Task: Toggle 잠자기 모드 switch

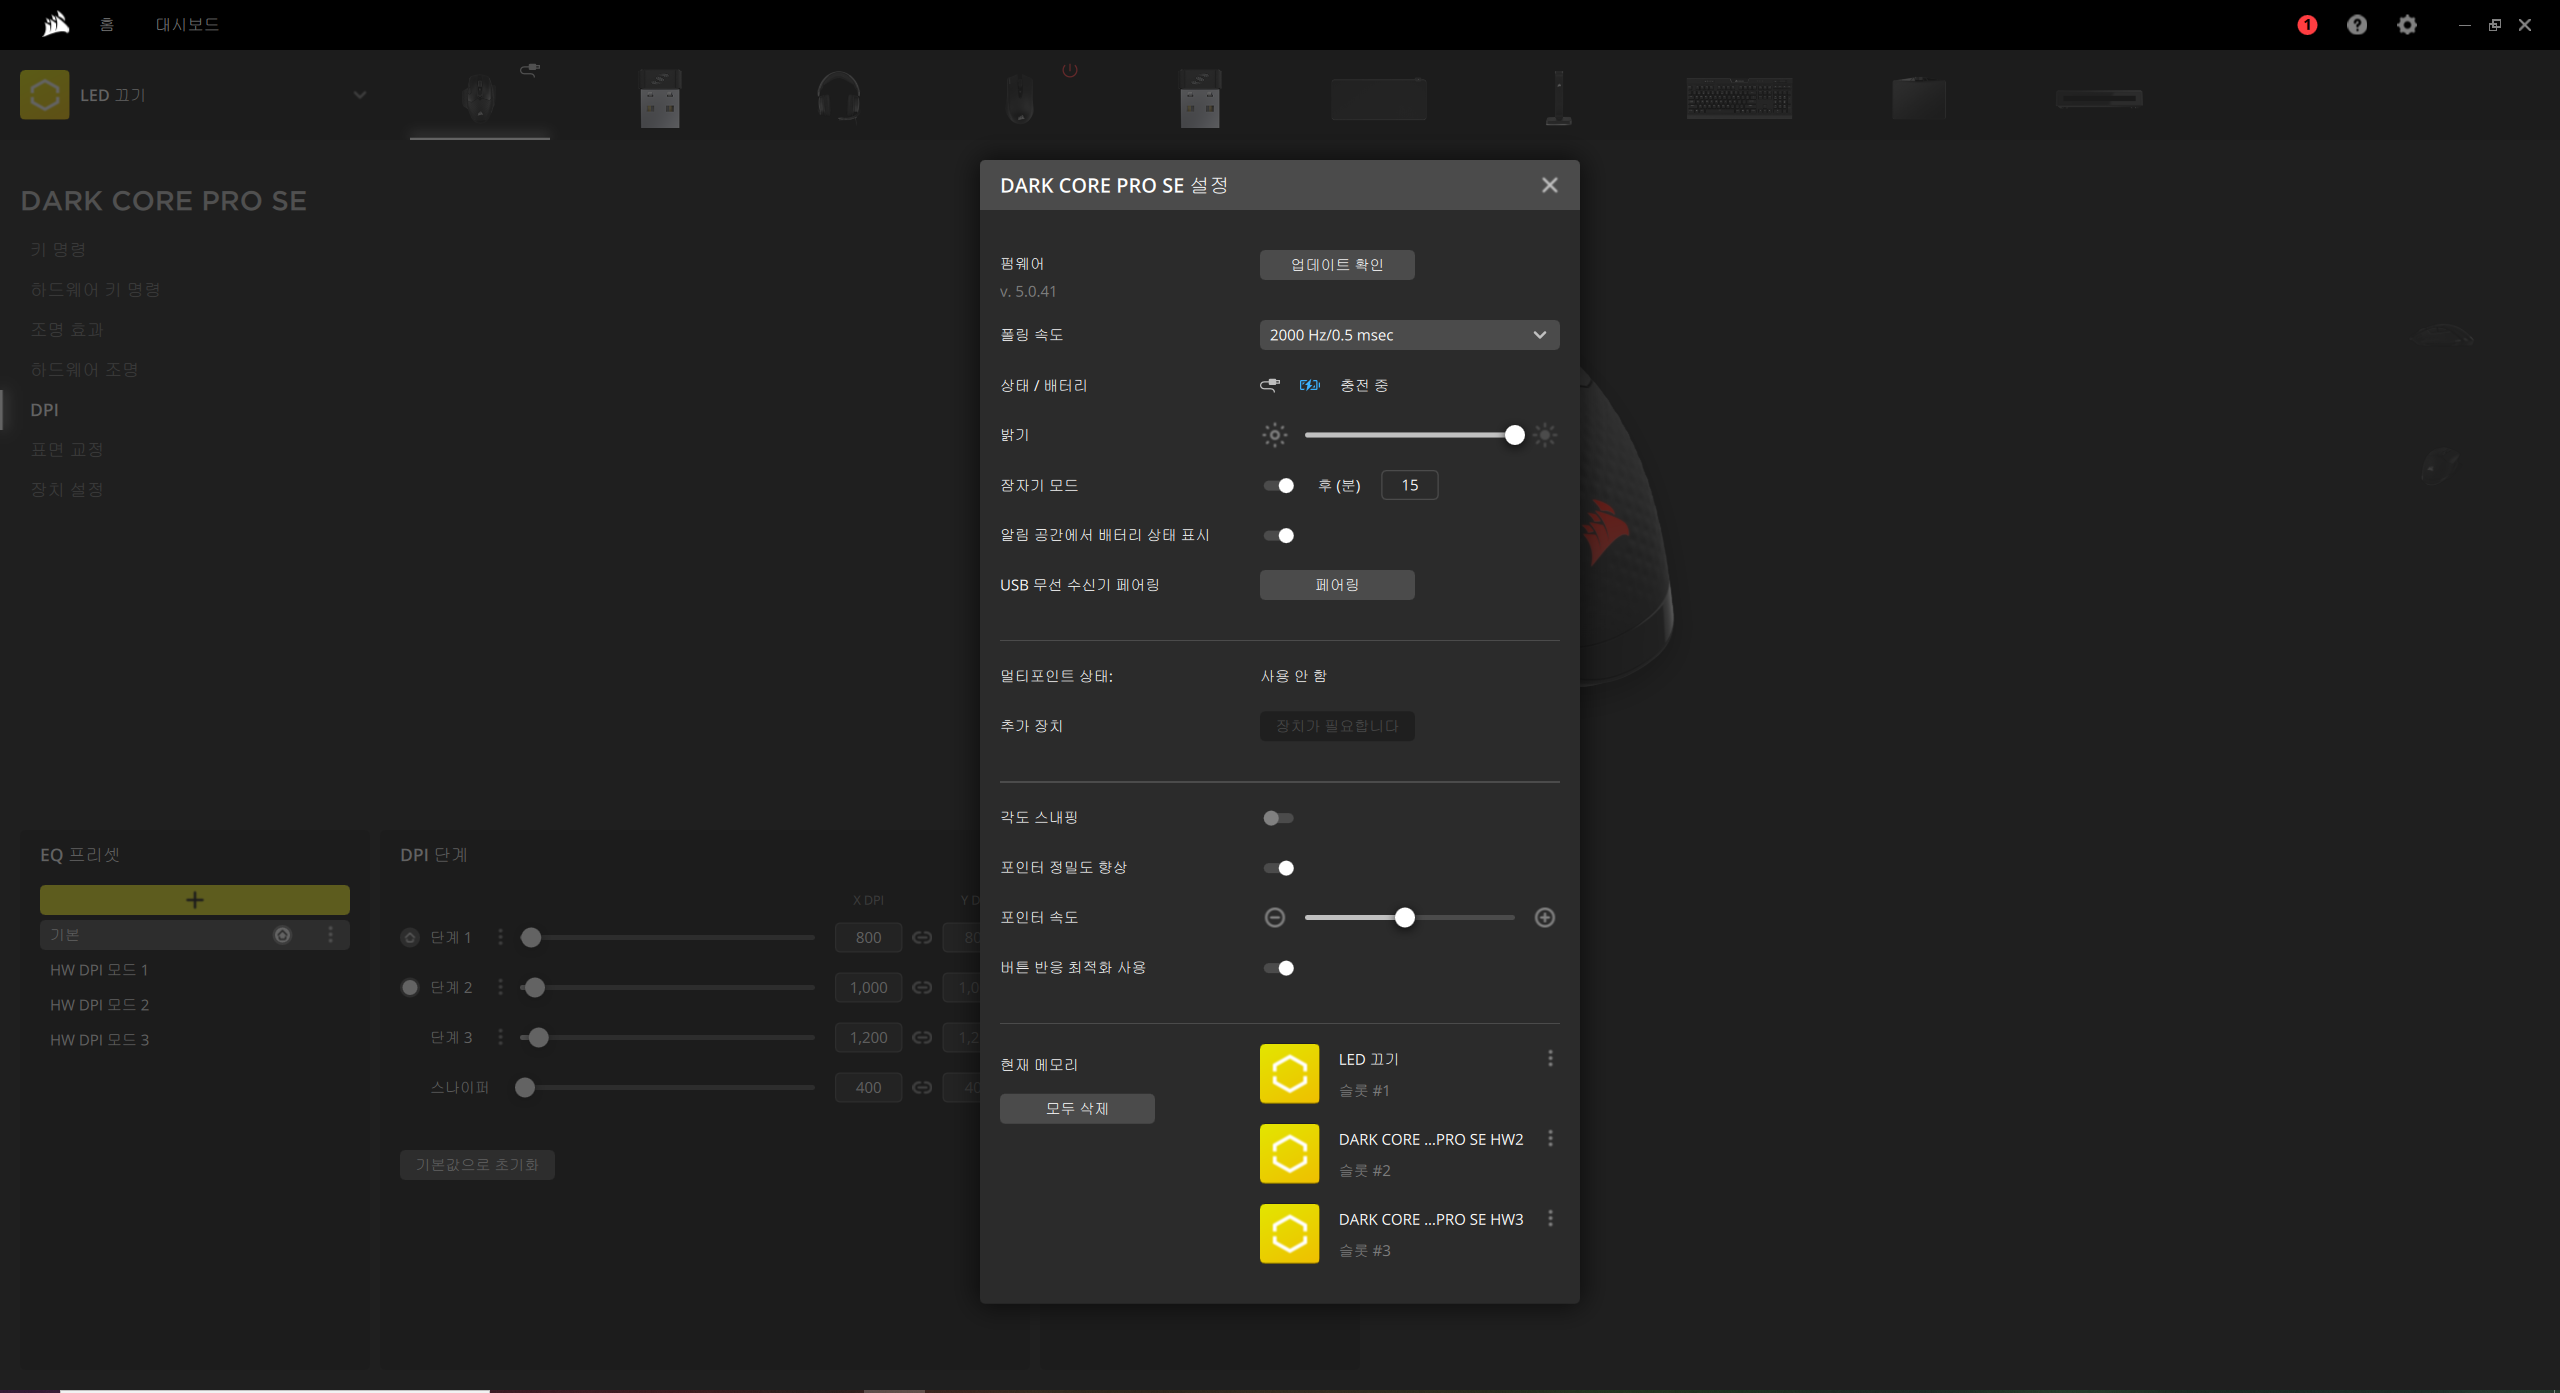Action: tap(1279, 486)
